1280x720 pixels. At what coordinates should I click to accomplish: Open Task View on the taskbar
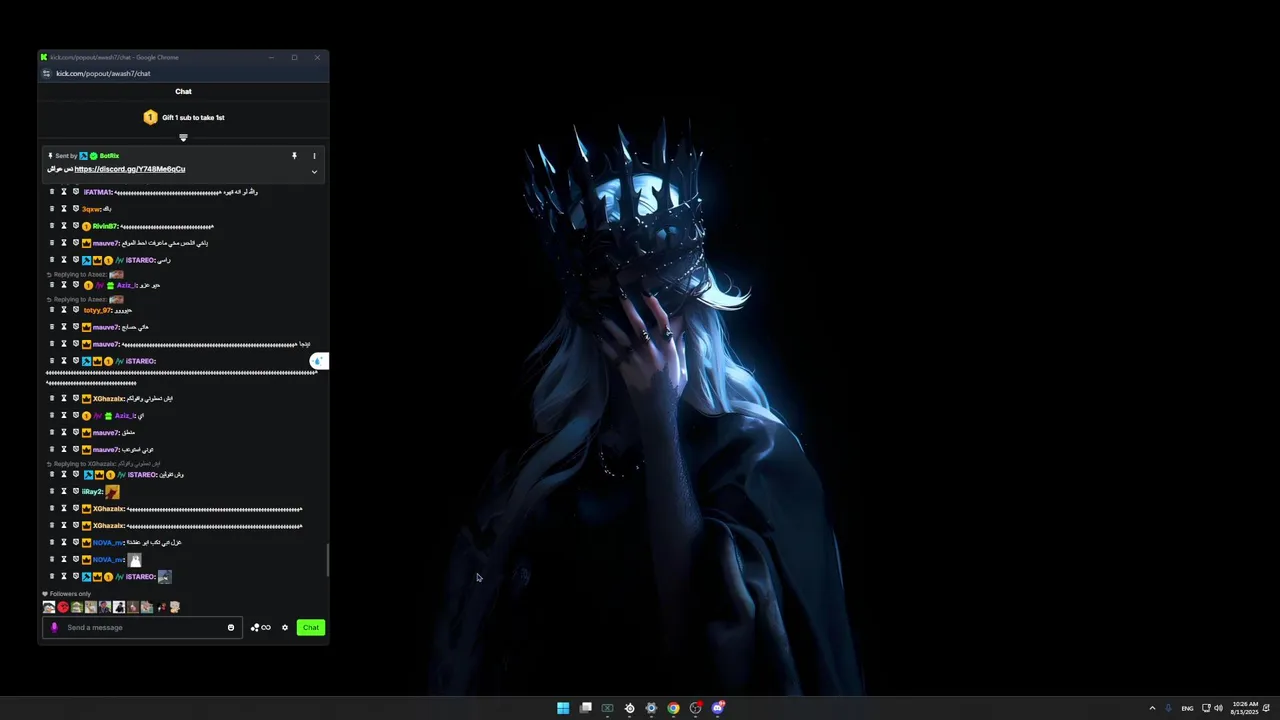click(586, 708)
